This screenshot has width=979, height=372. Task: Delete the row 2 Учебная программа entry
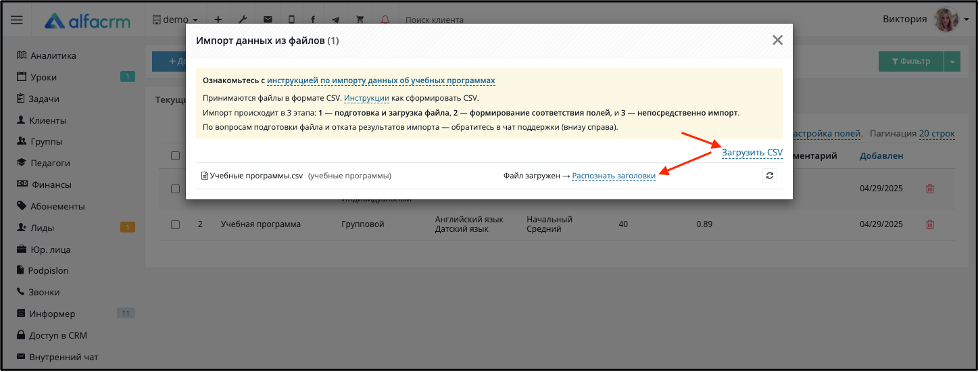pos(930,224)
